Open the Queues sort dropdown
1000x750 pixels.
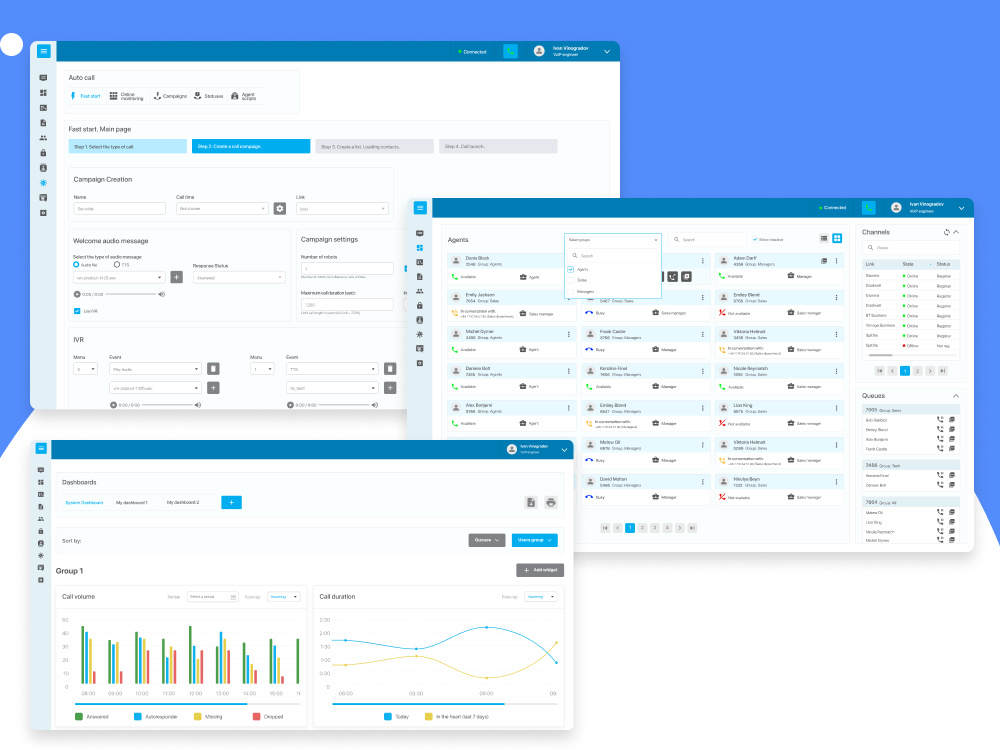tap(487, 540)
